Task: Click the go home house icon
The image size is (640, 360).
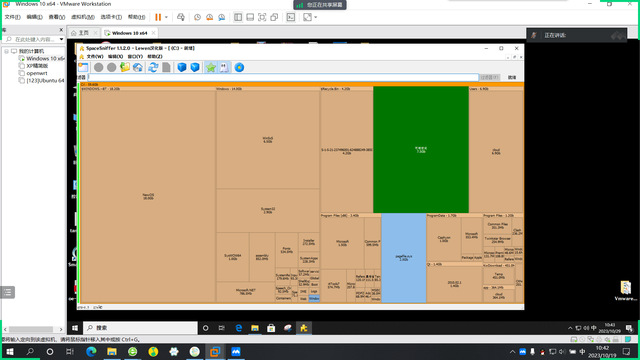Action: [138, 67]
